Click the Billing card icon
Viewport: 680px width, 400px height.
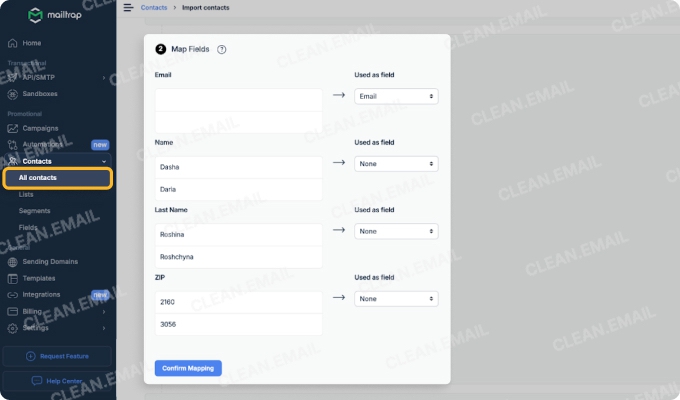(x=13, y=311)
